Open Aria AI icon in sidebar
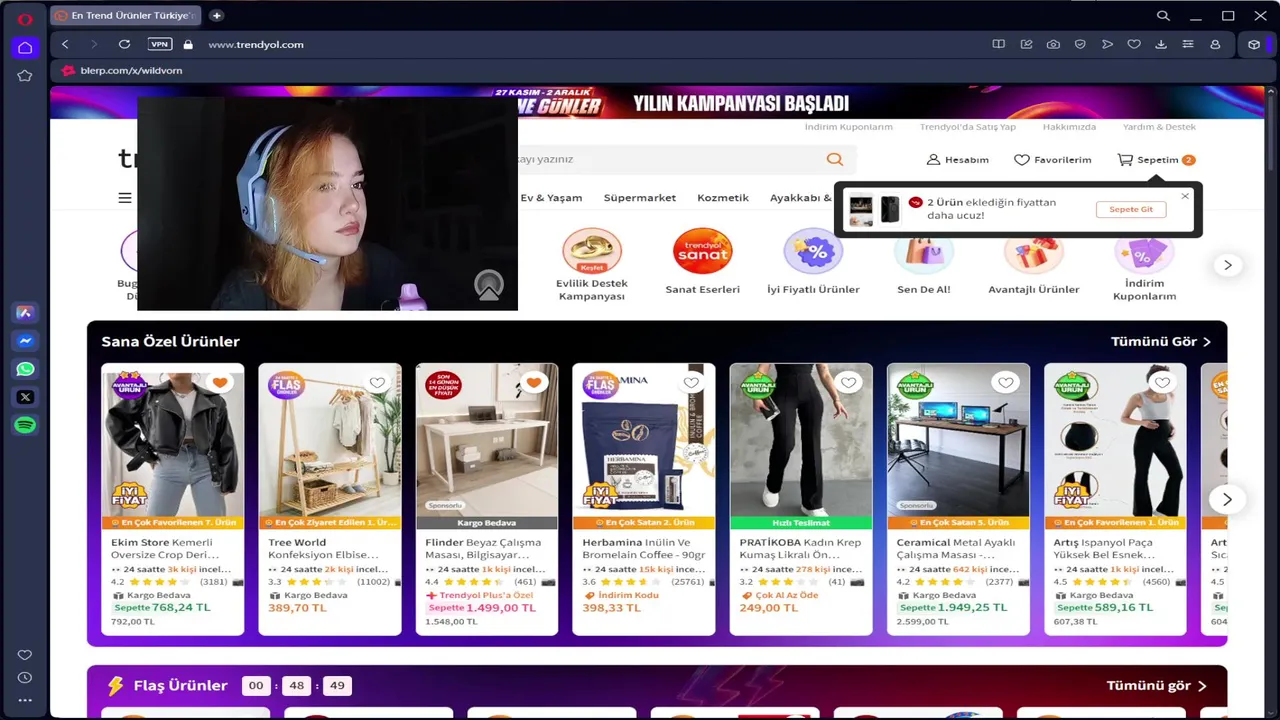 point(25,313)
